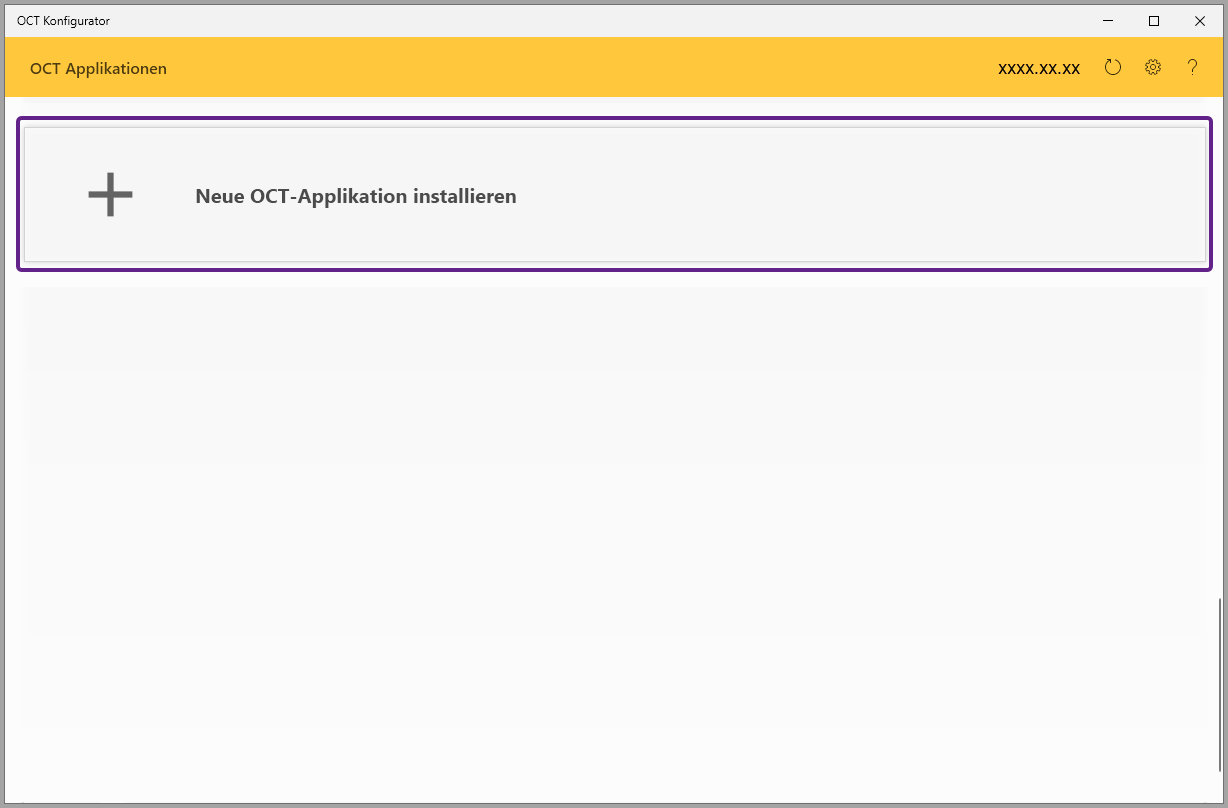Open settings via the gear icon

[1153, 68]
